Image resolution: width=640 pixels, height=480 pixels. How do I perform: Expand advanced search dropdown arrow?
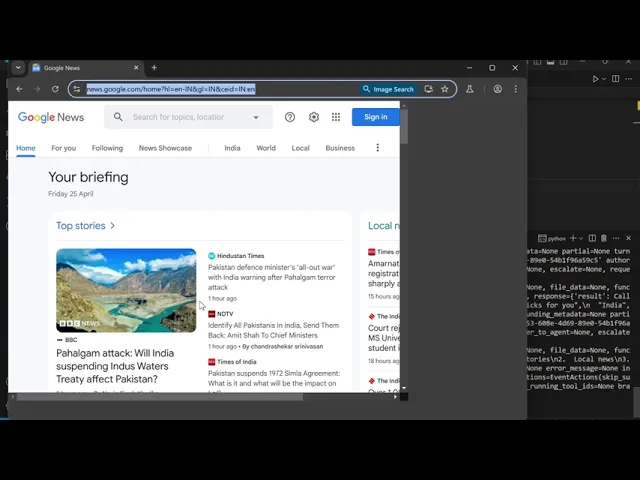(x=256, y=118)
